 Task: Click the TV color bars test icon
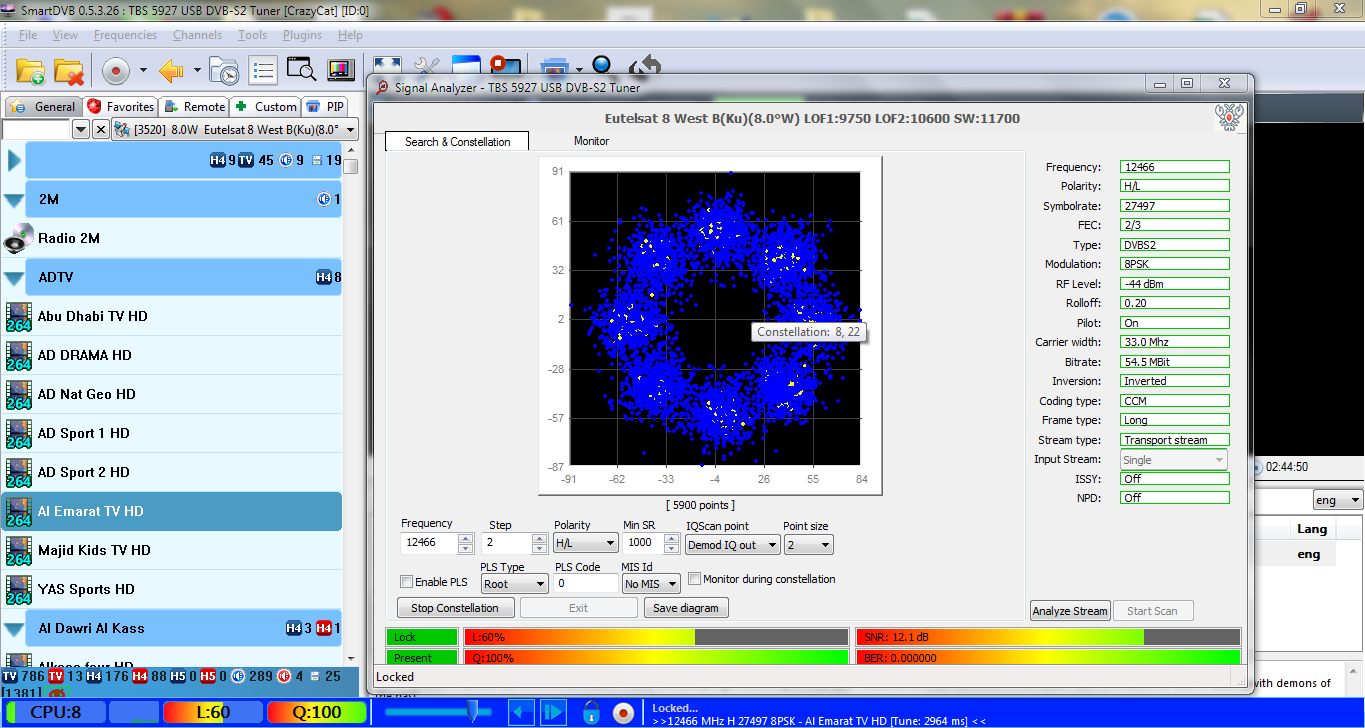point(340,71)
